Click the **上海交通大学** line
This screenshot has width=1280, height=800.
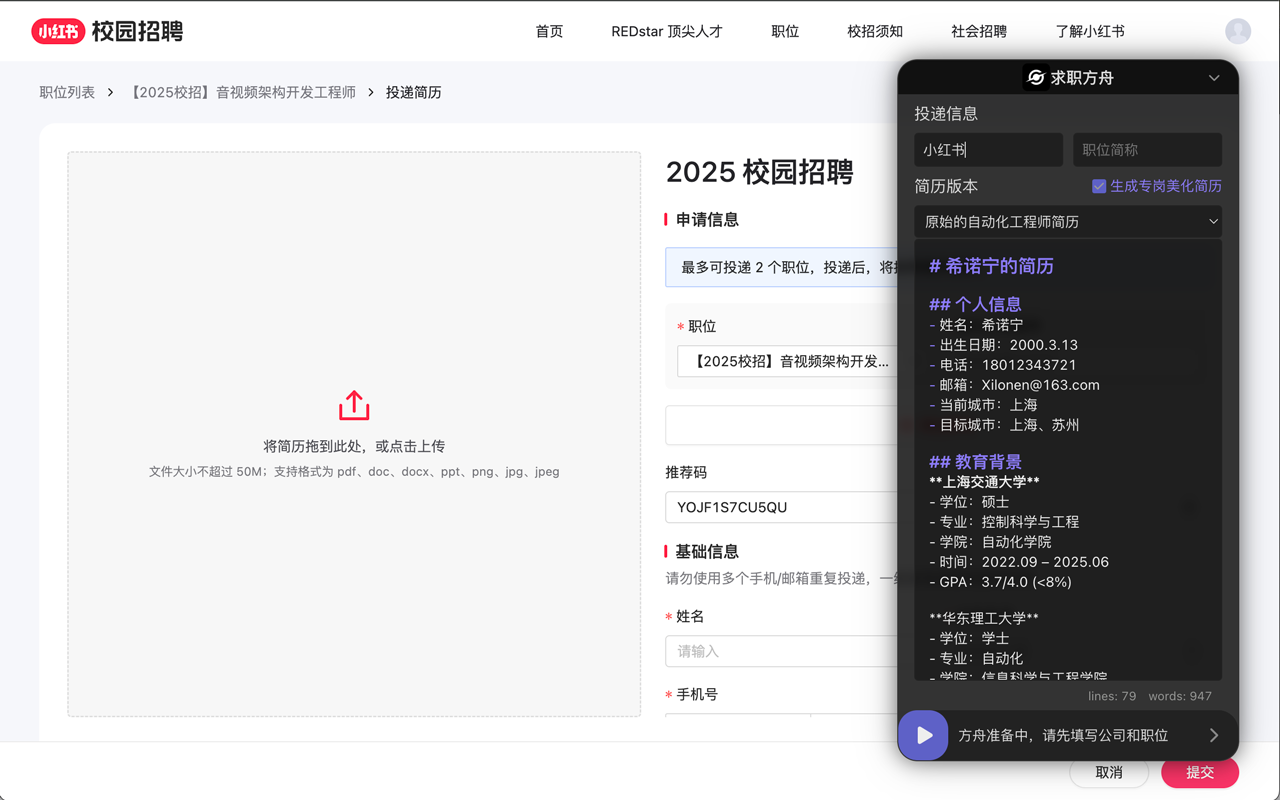[984, 482]
